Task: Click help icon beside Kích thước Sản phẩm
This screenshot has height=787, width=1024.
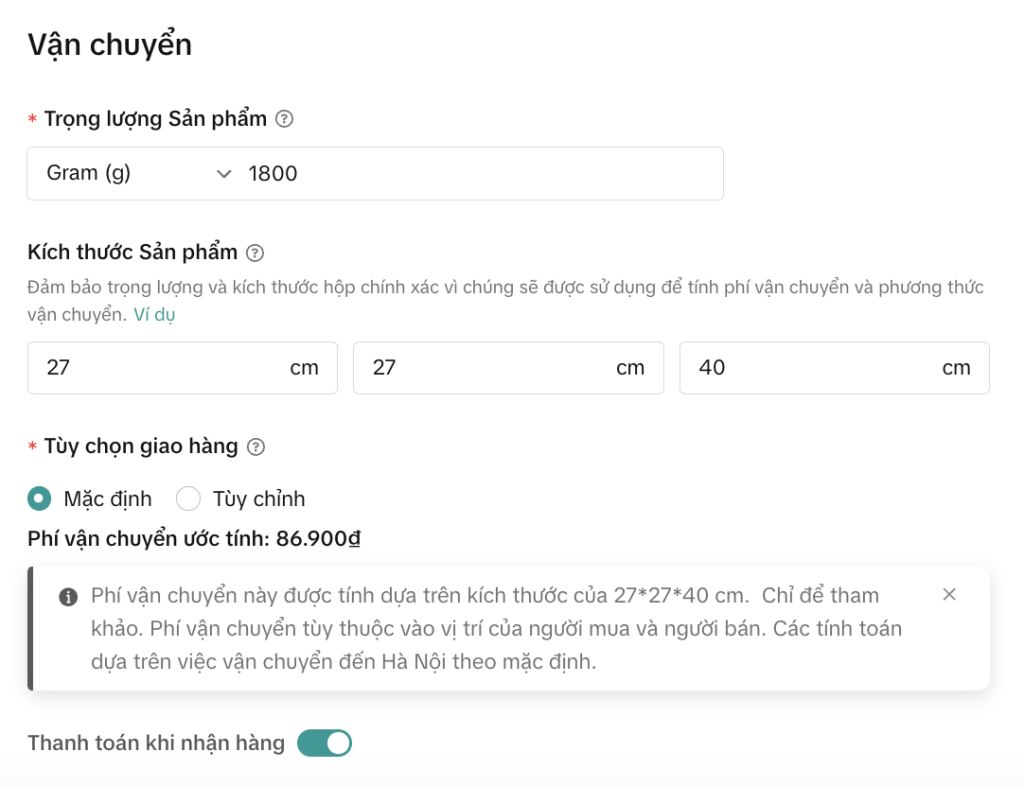Action: (255, 252)
